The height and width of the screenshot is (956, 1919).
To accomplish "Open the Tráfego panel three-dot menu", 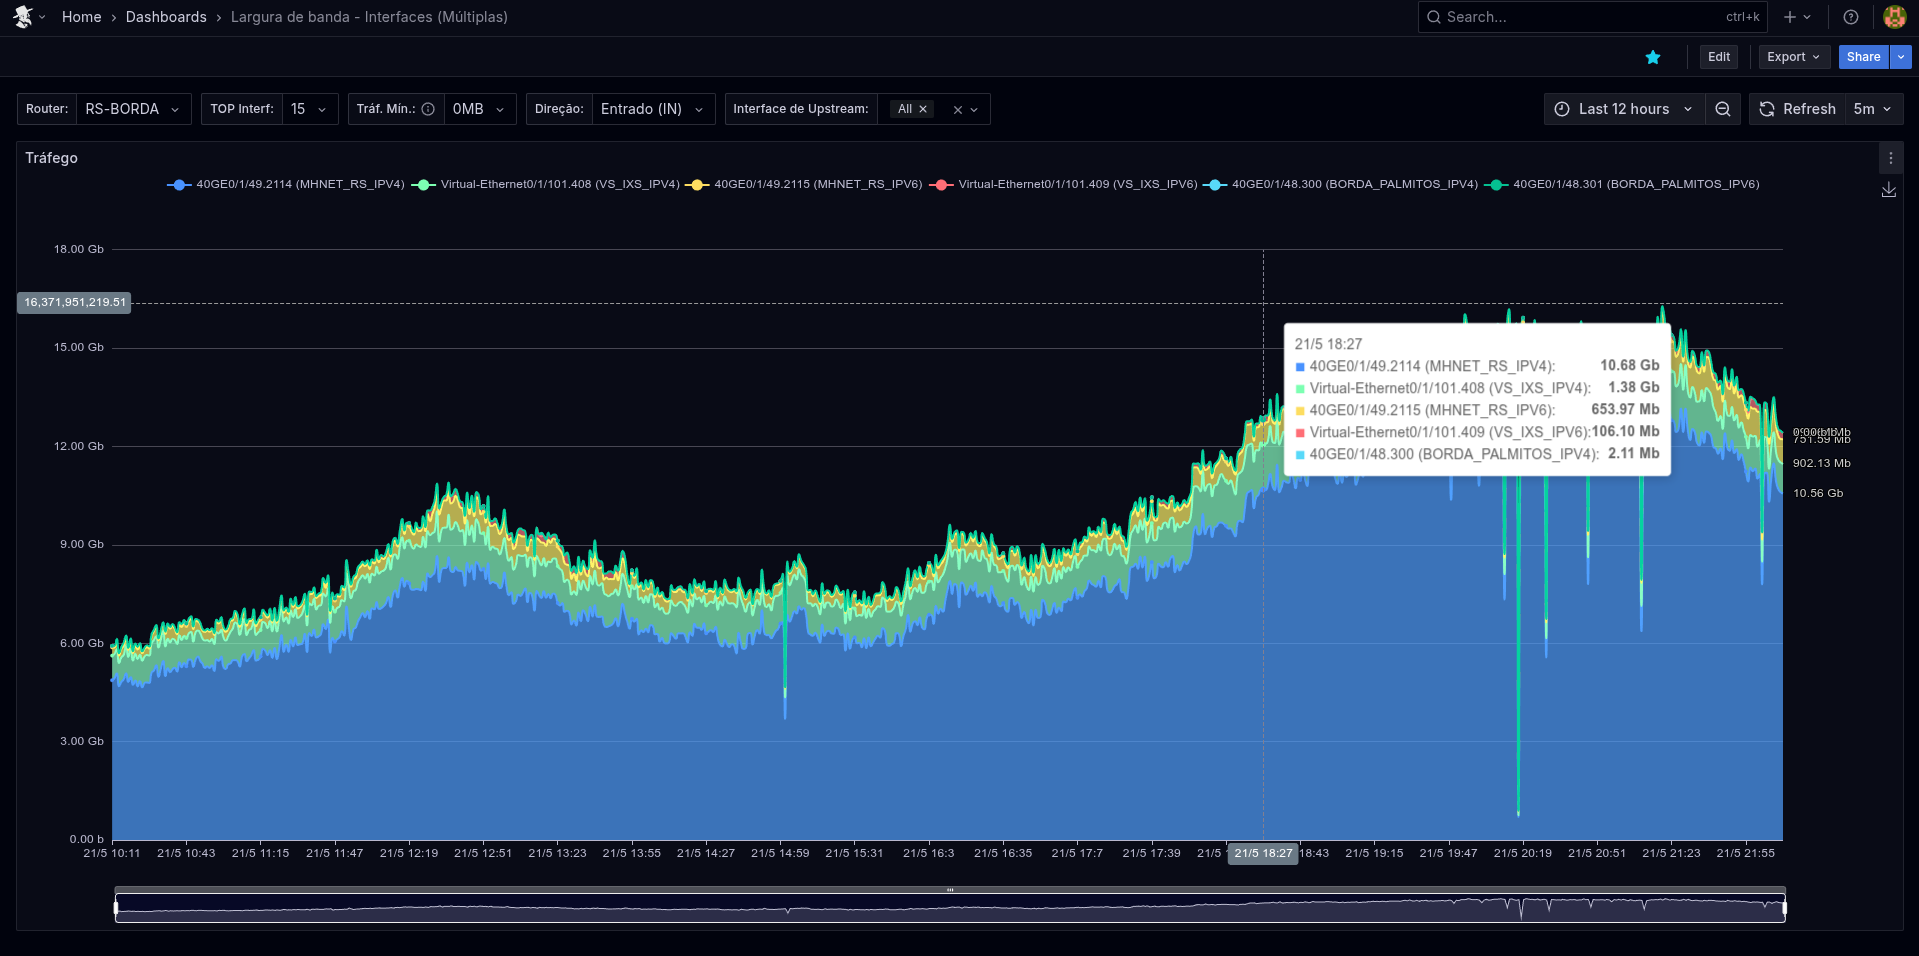I will pos(1890,158).
